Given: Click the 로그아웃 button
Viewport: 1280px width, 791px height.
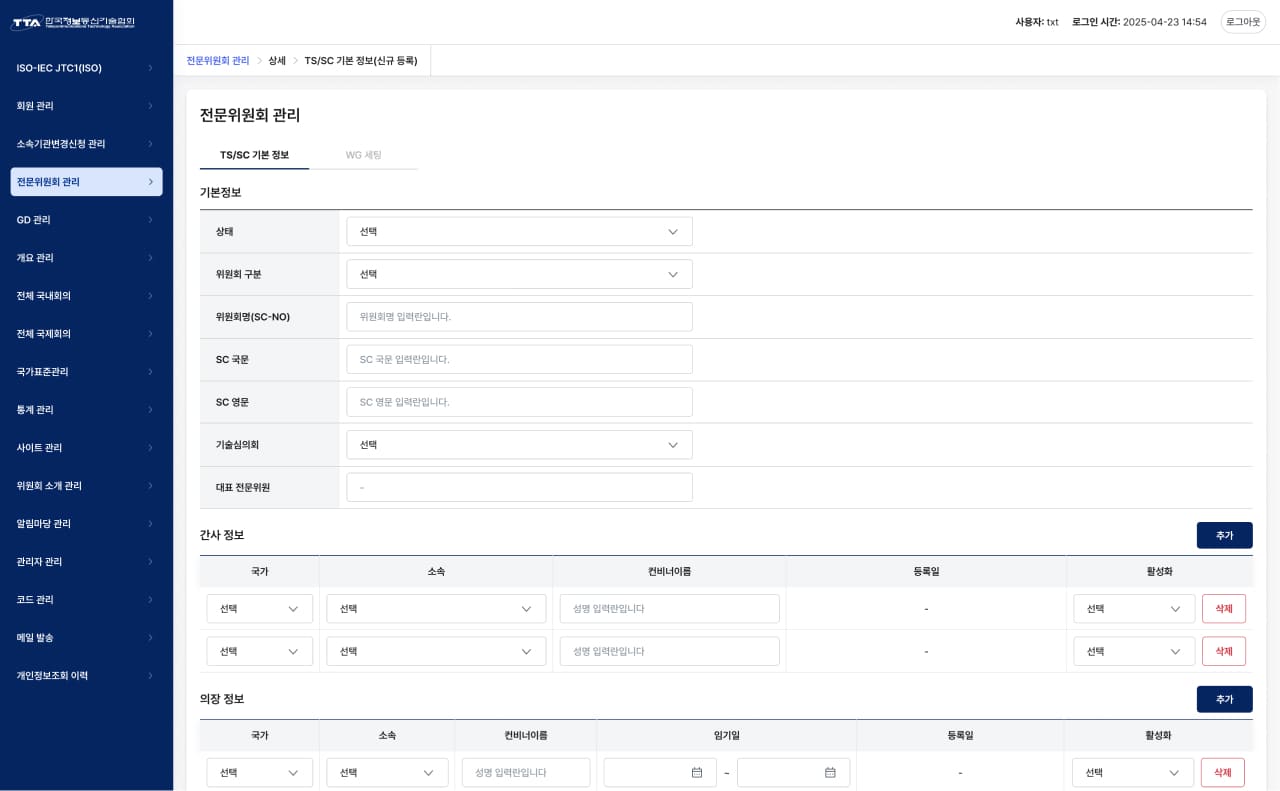Looking at the screenshot, I should pos(1243,22).
